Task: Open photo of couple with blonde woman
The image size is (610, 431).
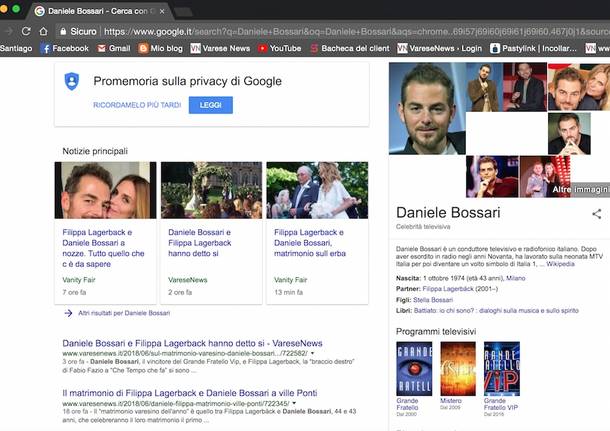Action: [x=579, y=87]
